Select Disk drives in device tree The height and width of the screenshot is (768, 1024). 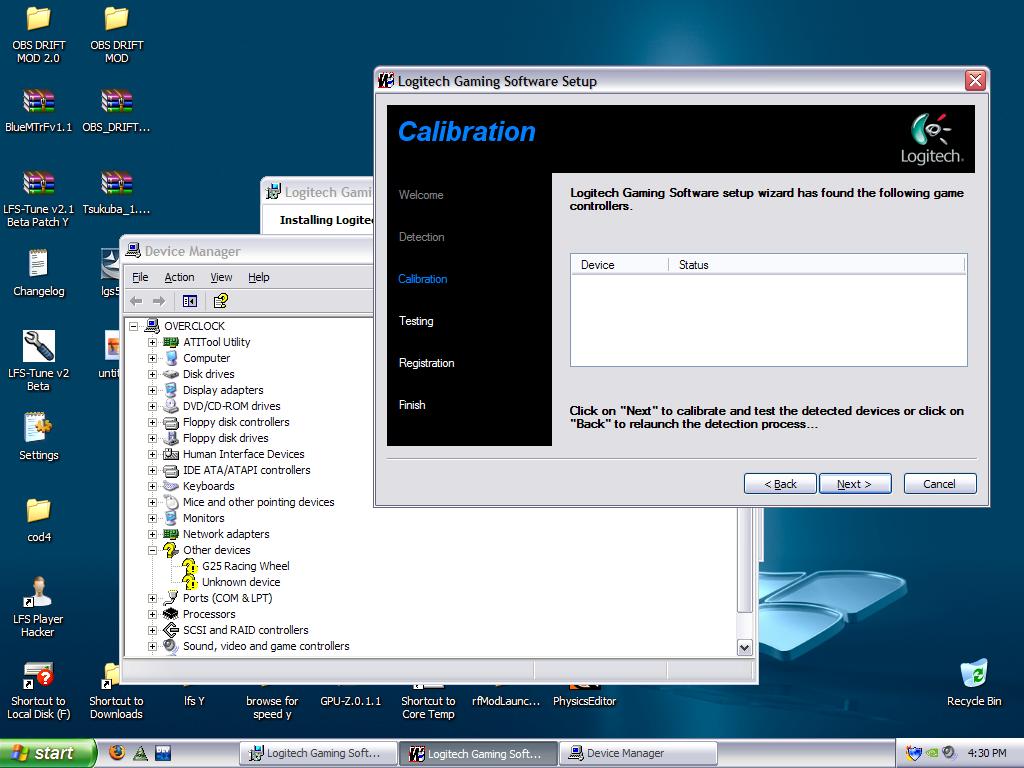[208, 374]
